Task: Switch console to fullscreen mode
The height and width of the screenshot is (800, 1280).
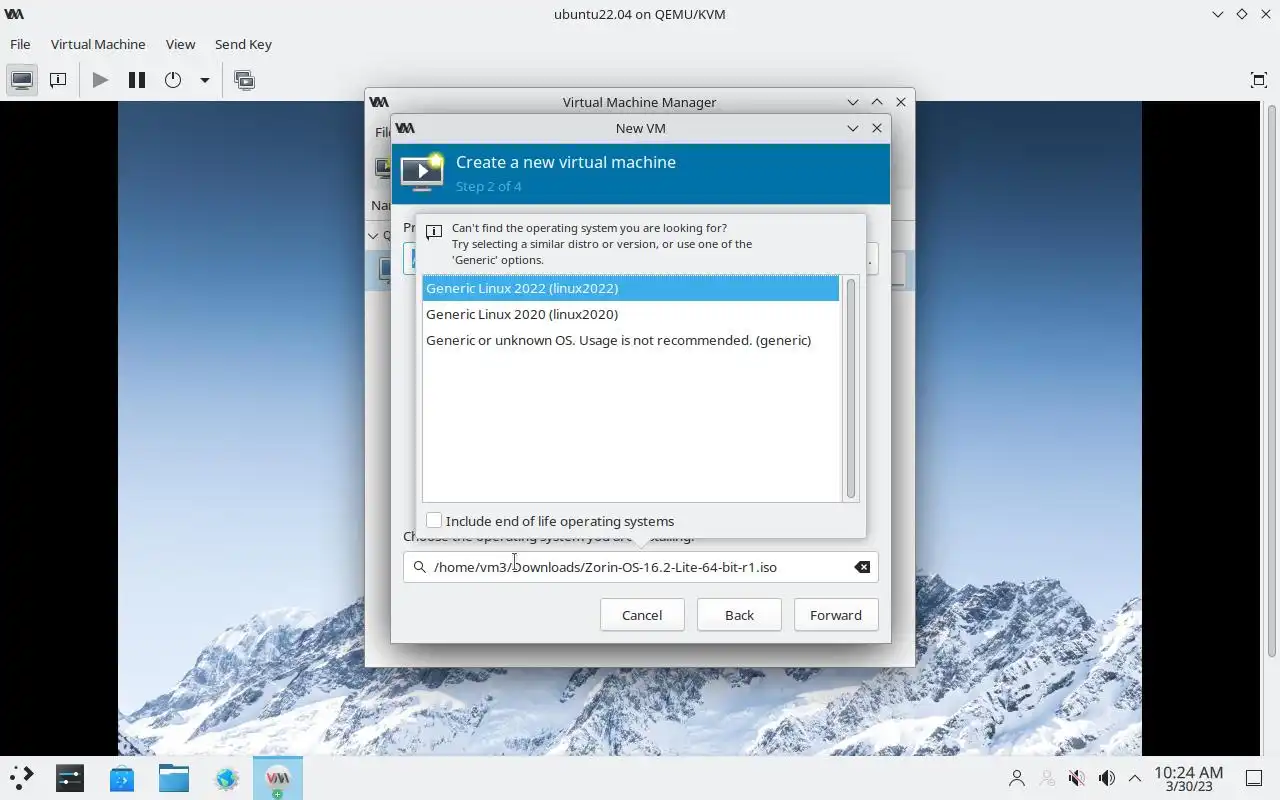Action: [1259, 80]
